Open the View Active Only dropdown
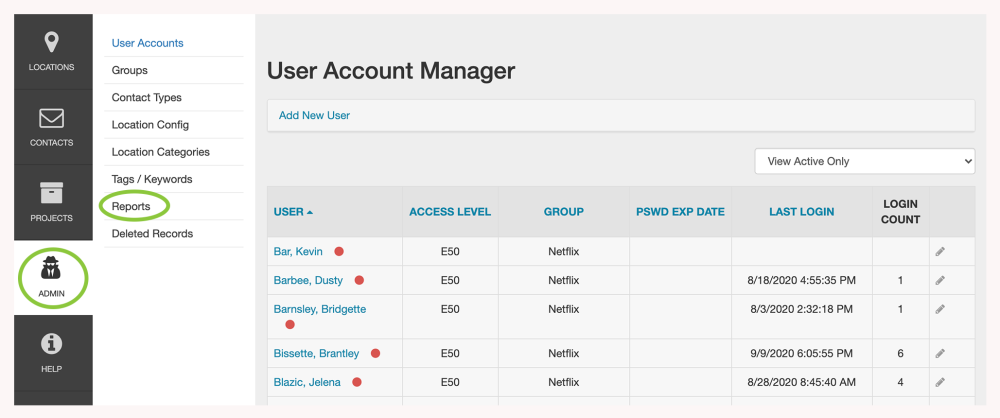Image resolution: width=1000 pixels, height=418 pixels. click(864, 161)
